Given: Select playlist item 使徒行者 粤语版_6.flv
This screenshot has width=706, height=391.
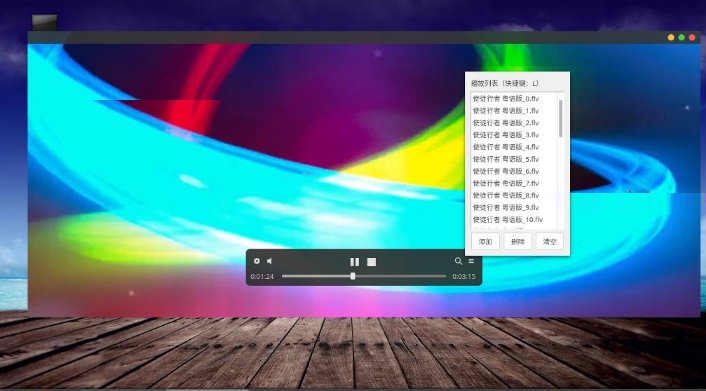Looking at the screenshot, I should (x=514, y=171).
